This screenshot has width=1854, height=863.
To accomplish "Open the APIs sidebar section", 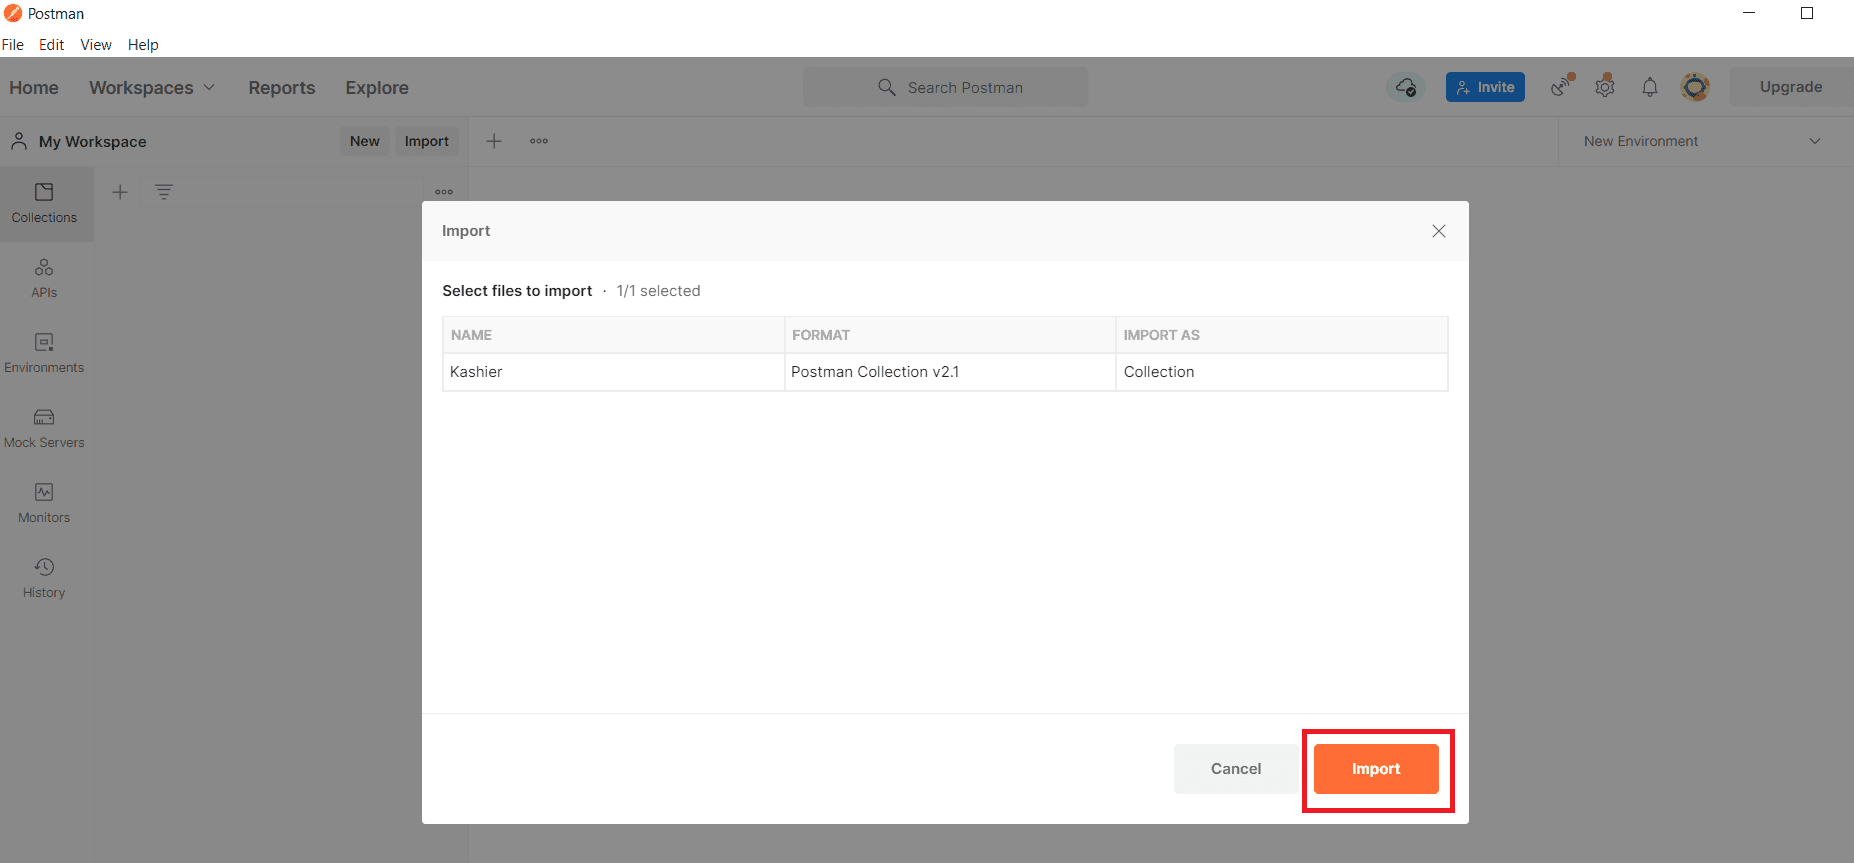I will tap(44, 278).
